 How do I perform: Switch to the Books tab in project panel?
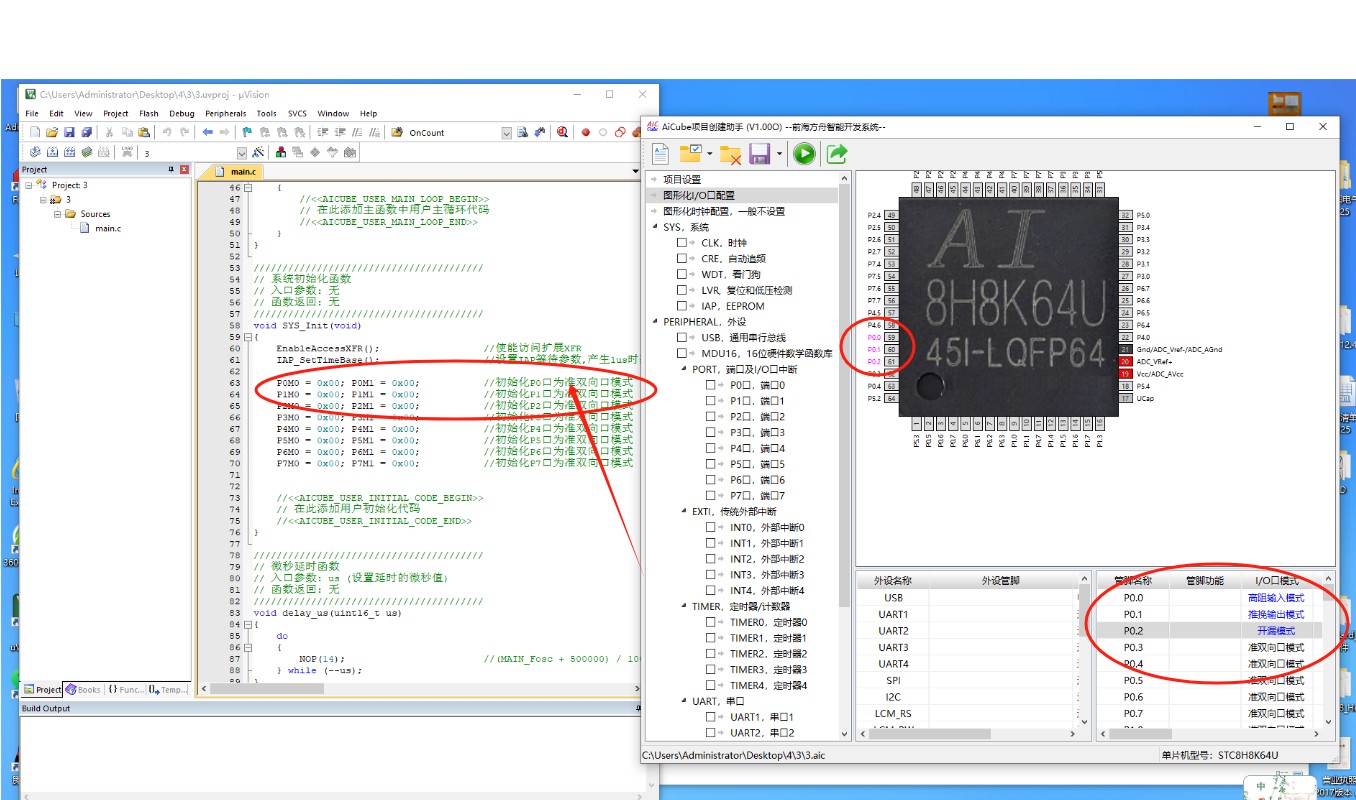click(x=84, y=690)
